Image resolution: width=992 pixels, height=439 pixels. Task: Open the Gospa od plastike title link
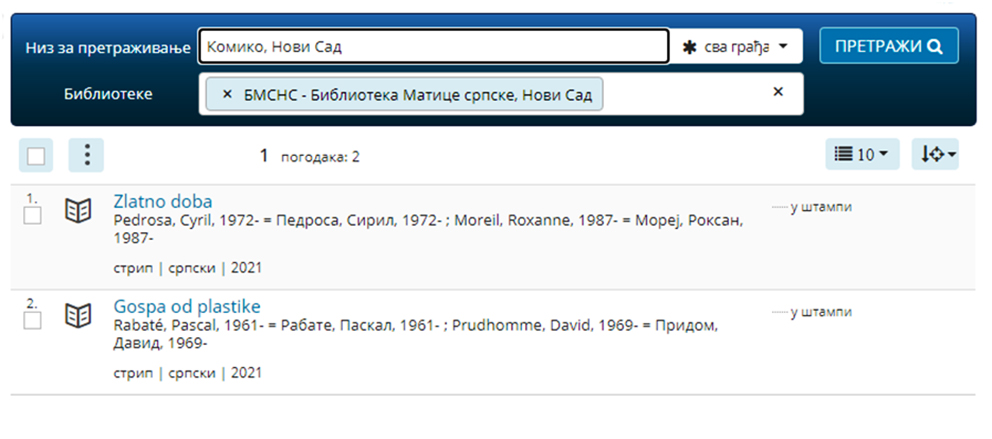click(x=187, y=307)
